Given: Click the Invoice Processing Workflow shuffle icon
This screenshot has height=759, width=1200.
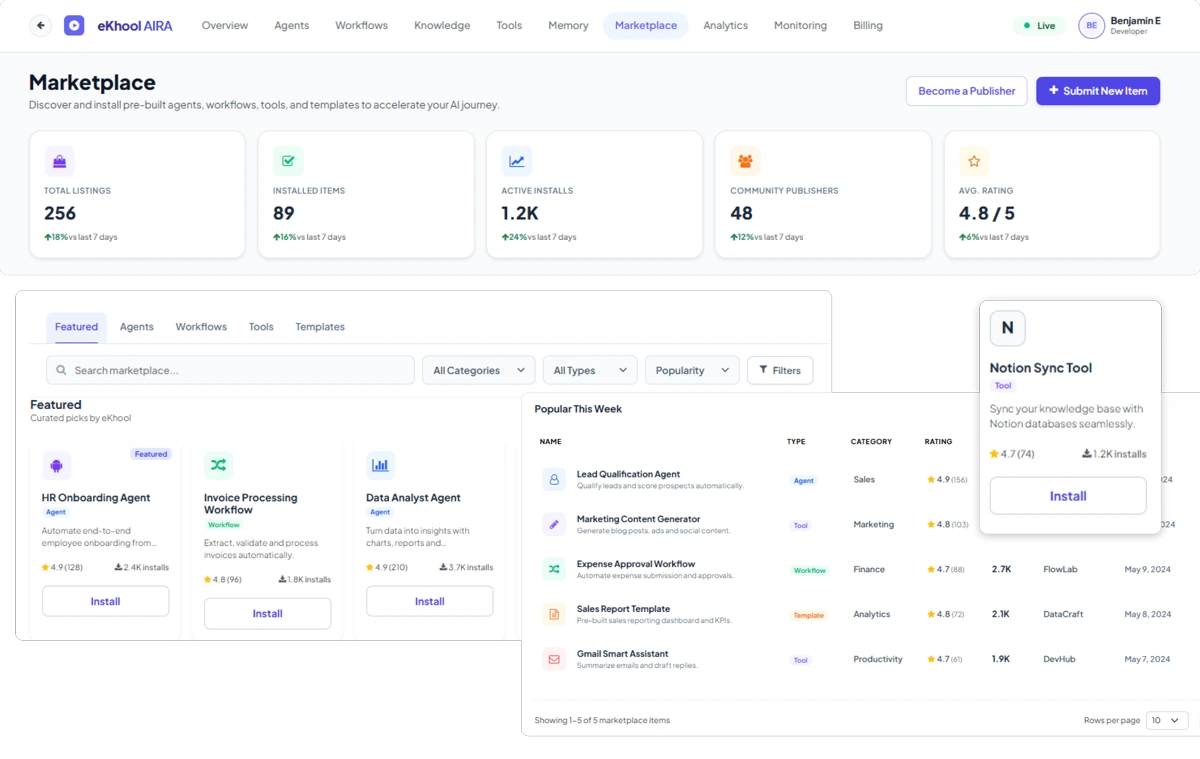Looking at the screenshot, I should pyautogui.click(x=218, y=465).
